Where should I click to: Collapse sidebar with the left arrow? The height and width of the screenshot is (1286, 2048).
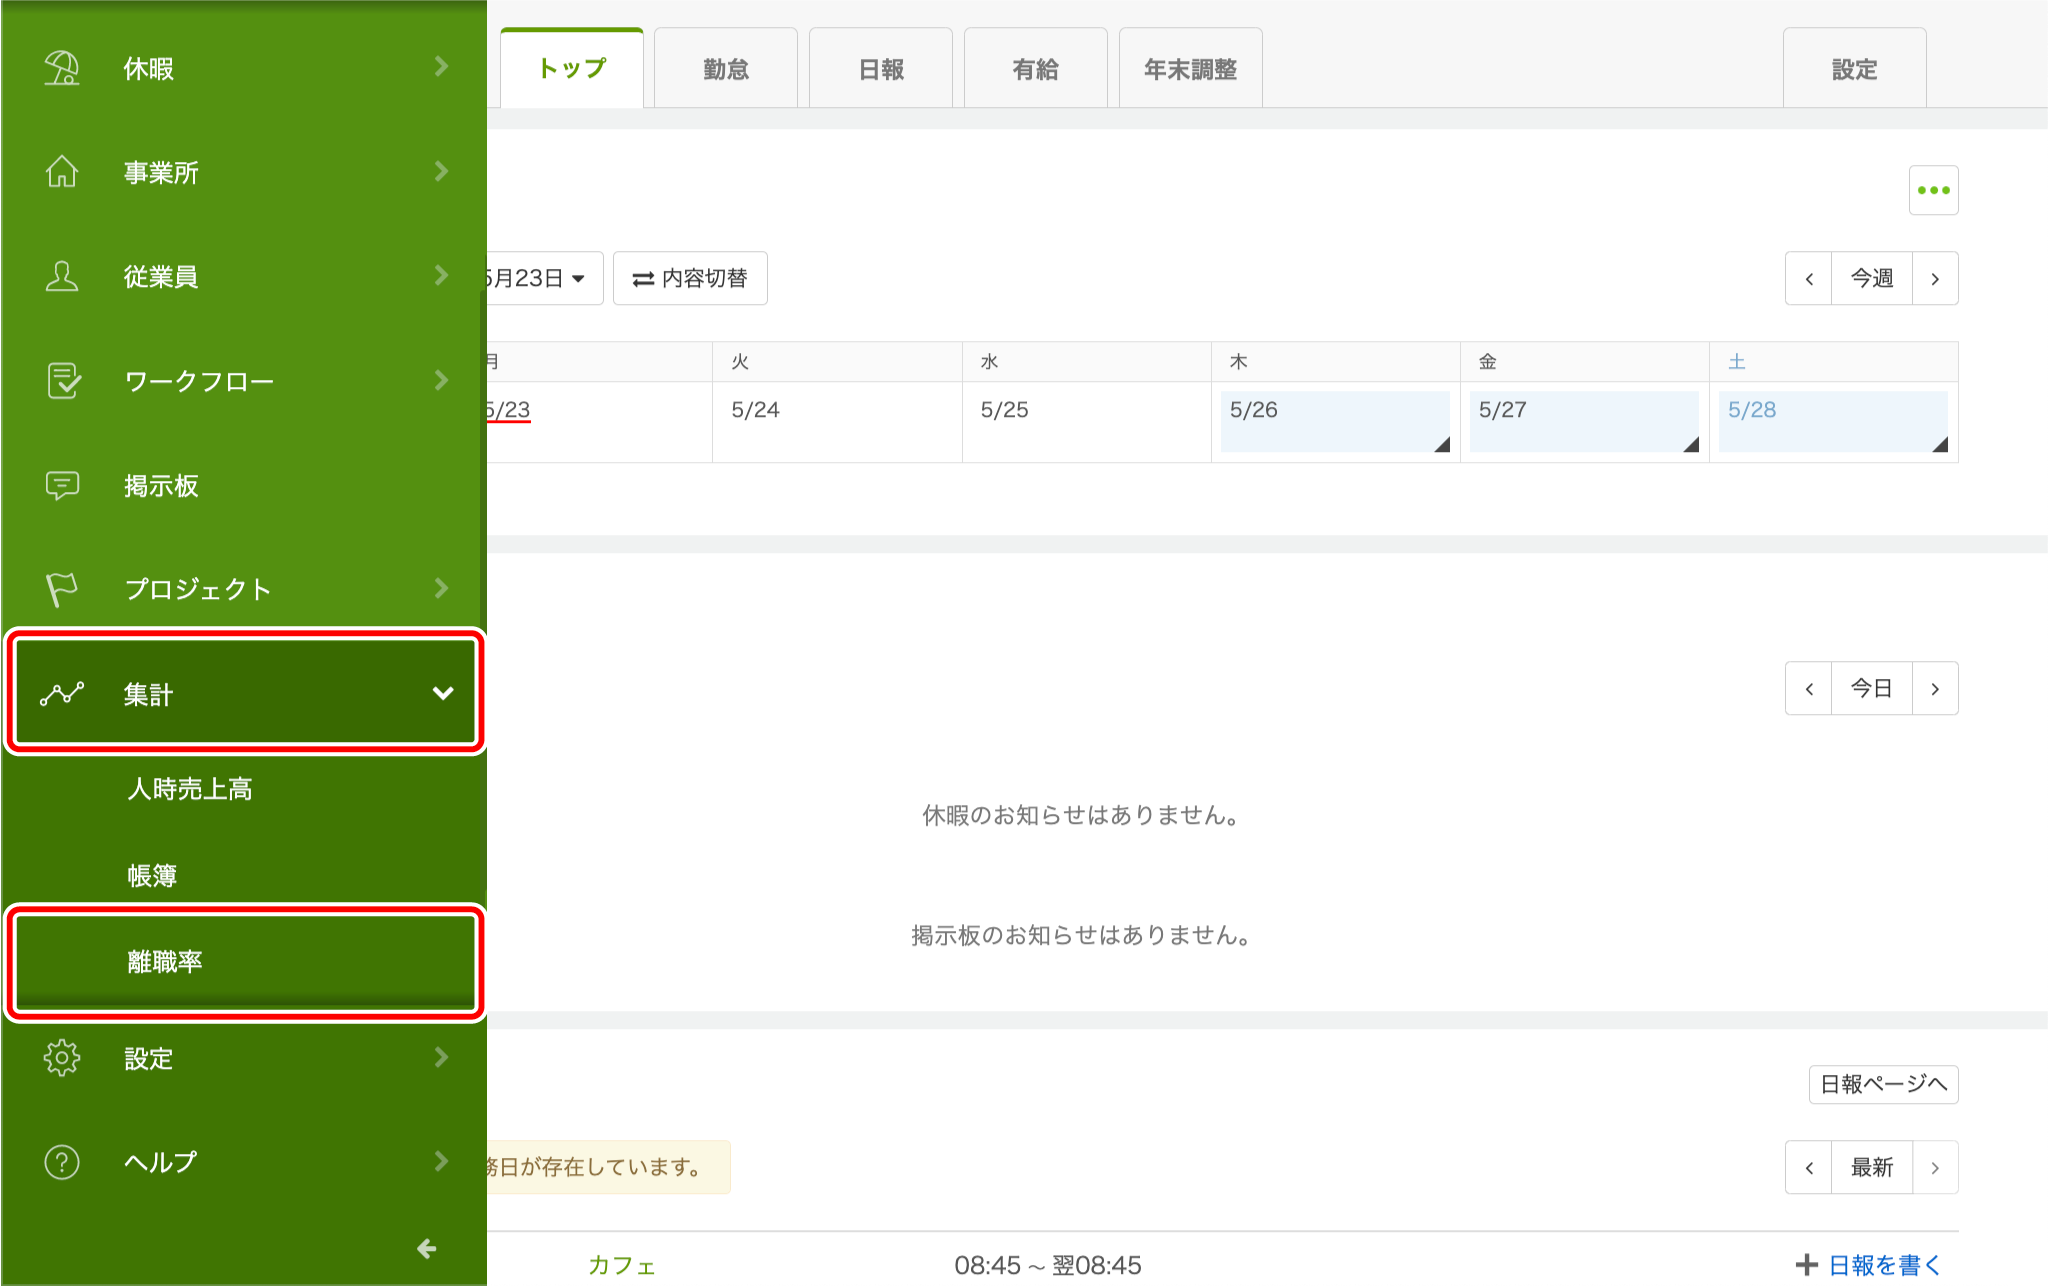pyautogui.click(x=427, y=1248)
